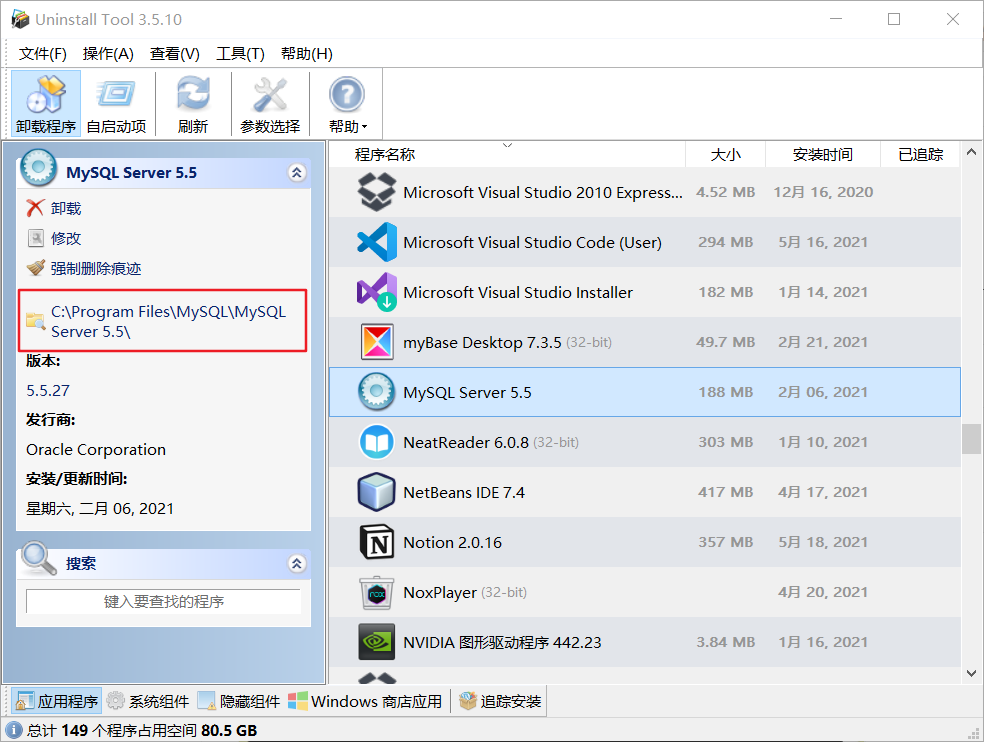
Task: Switch to 系统组件 tab
Action: pos(148,701)
